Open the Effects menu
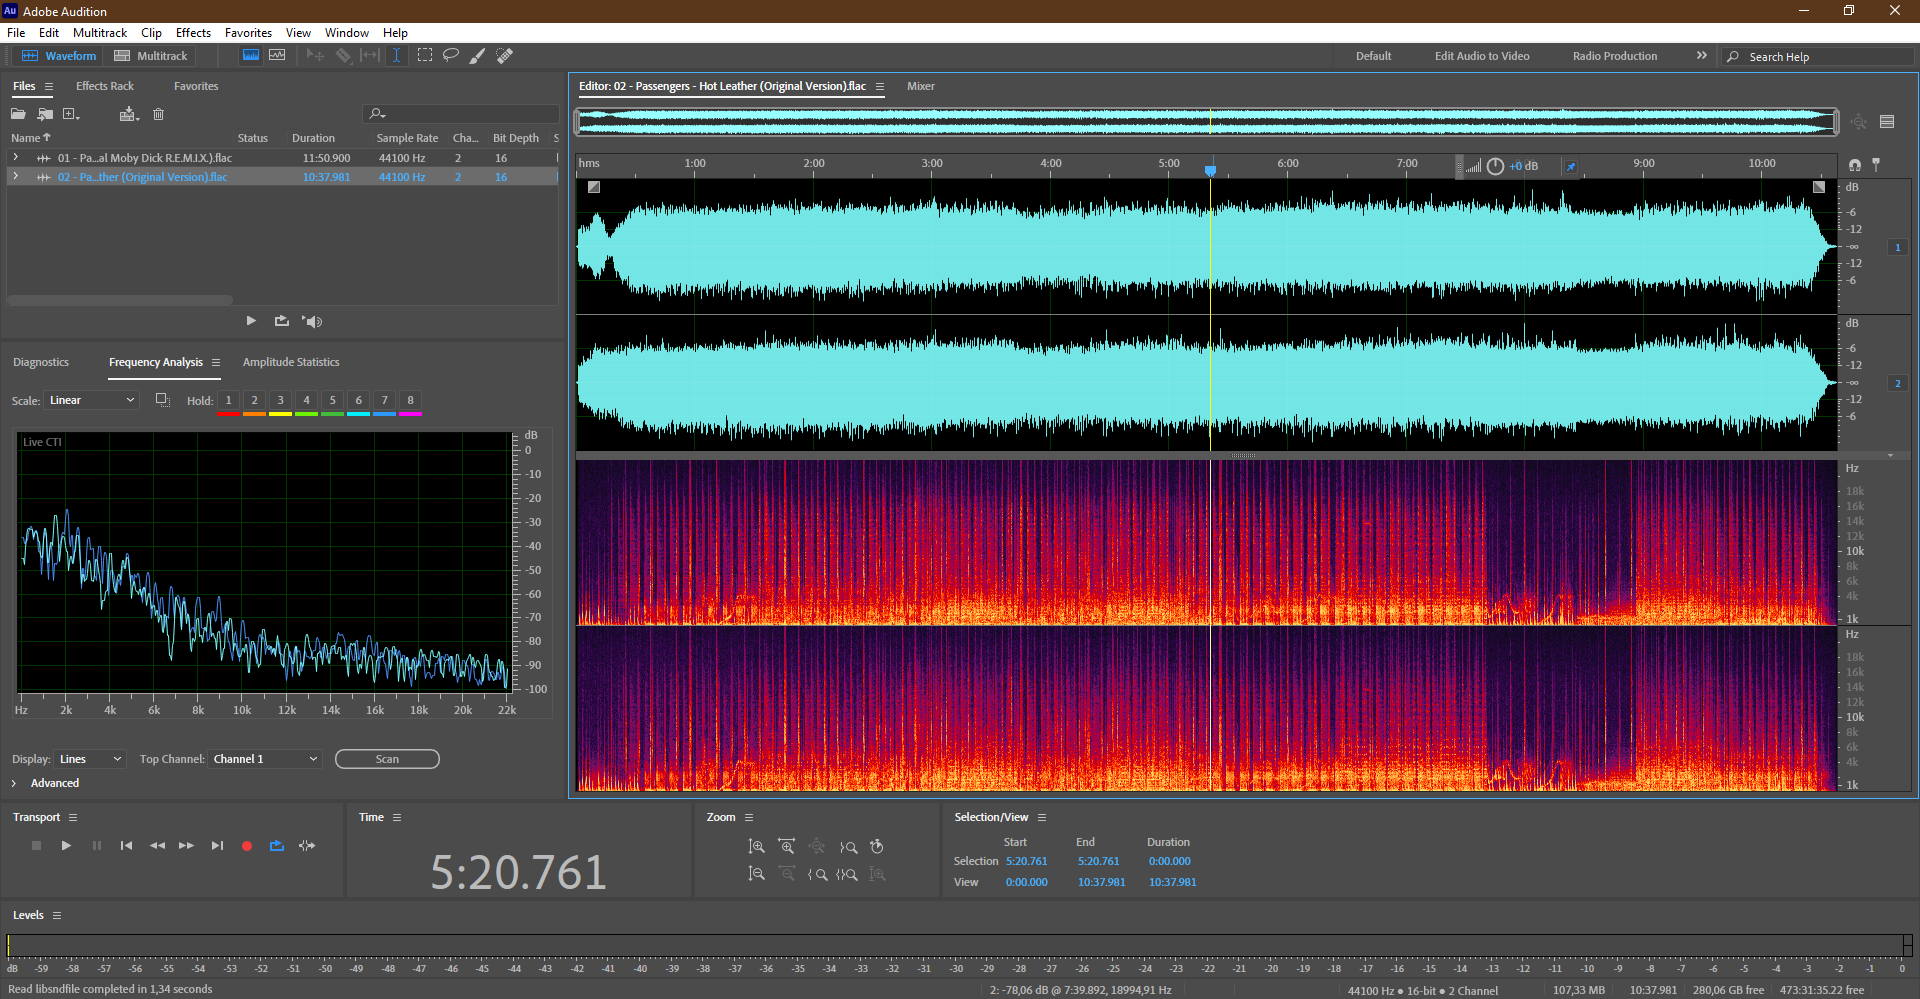The image size is (1920, 999). pyautogui.click(x=193, y=33)
